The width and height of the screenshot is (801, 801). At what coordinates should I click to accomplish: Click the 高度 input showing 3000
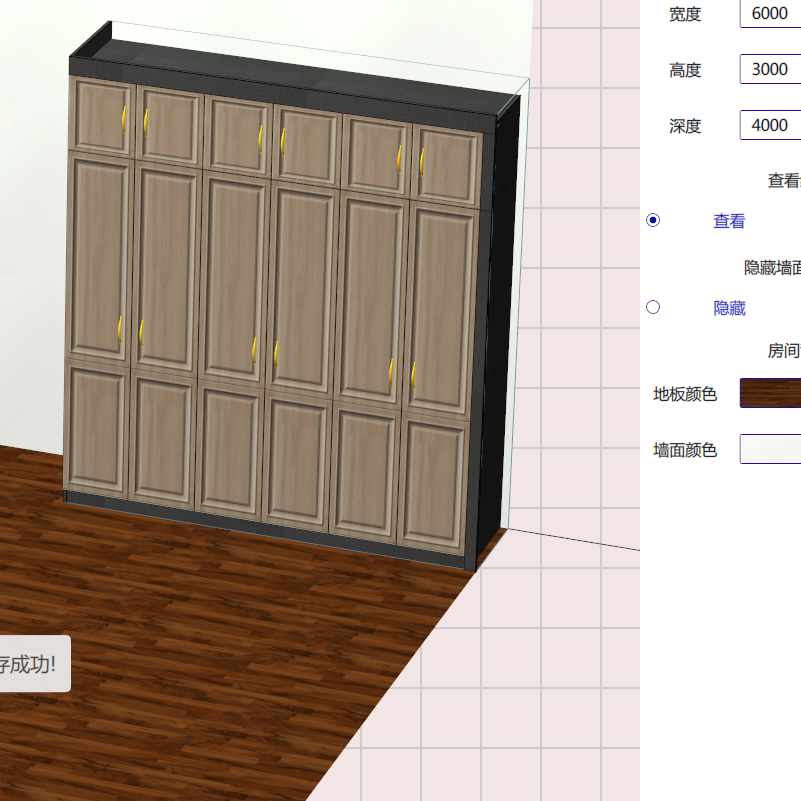770,70
